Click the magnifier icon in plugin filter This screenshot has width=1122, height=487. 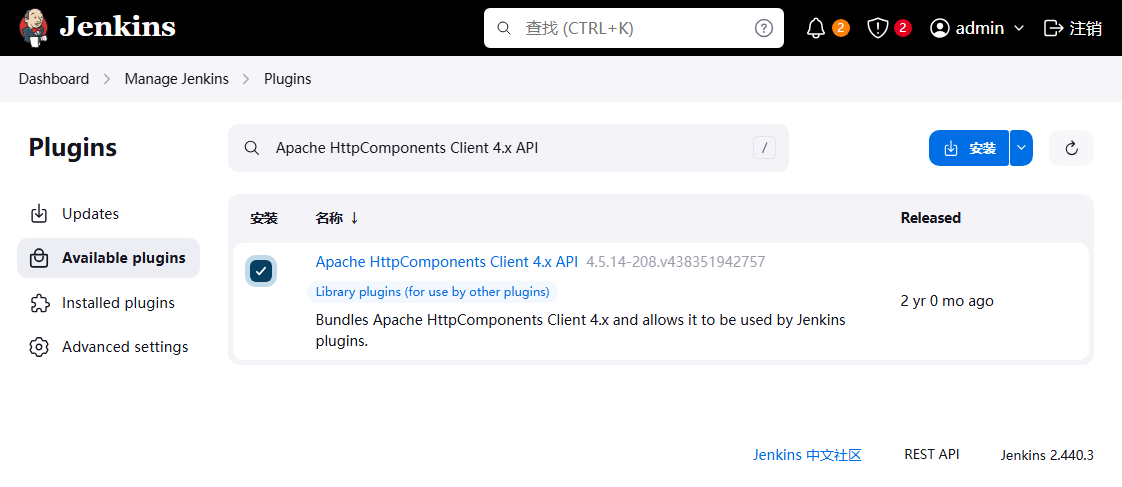coord(252,148)
